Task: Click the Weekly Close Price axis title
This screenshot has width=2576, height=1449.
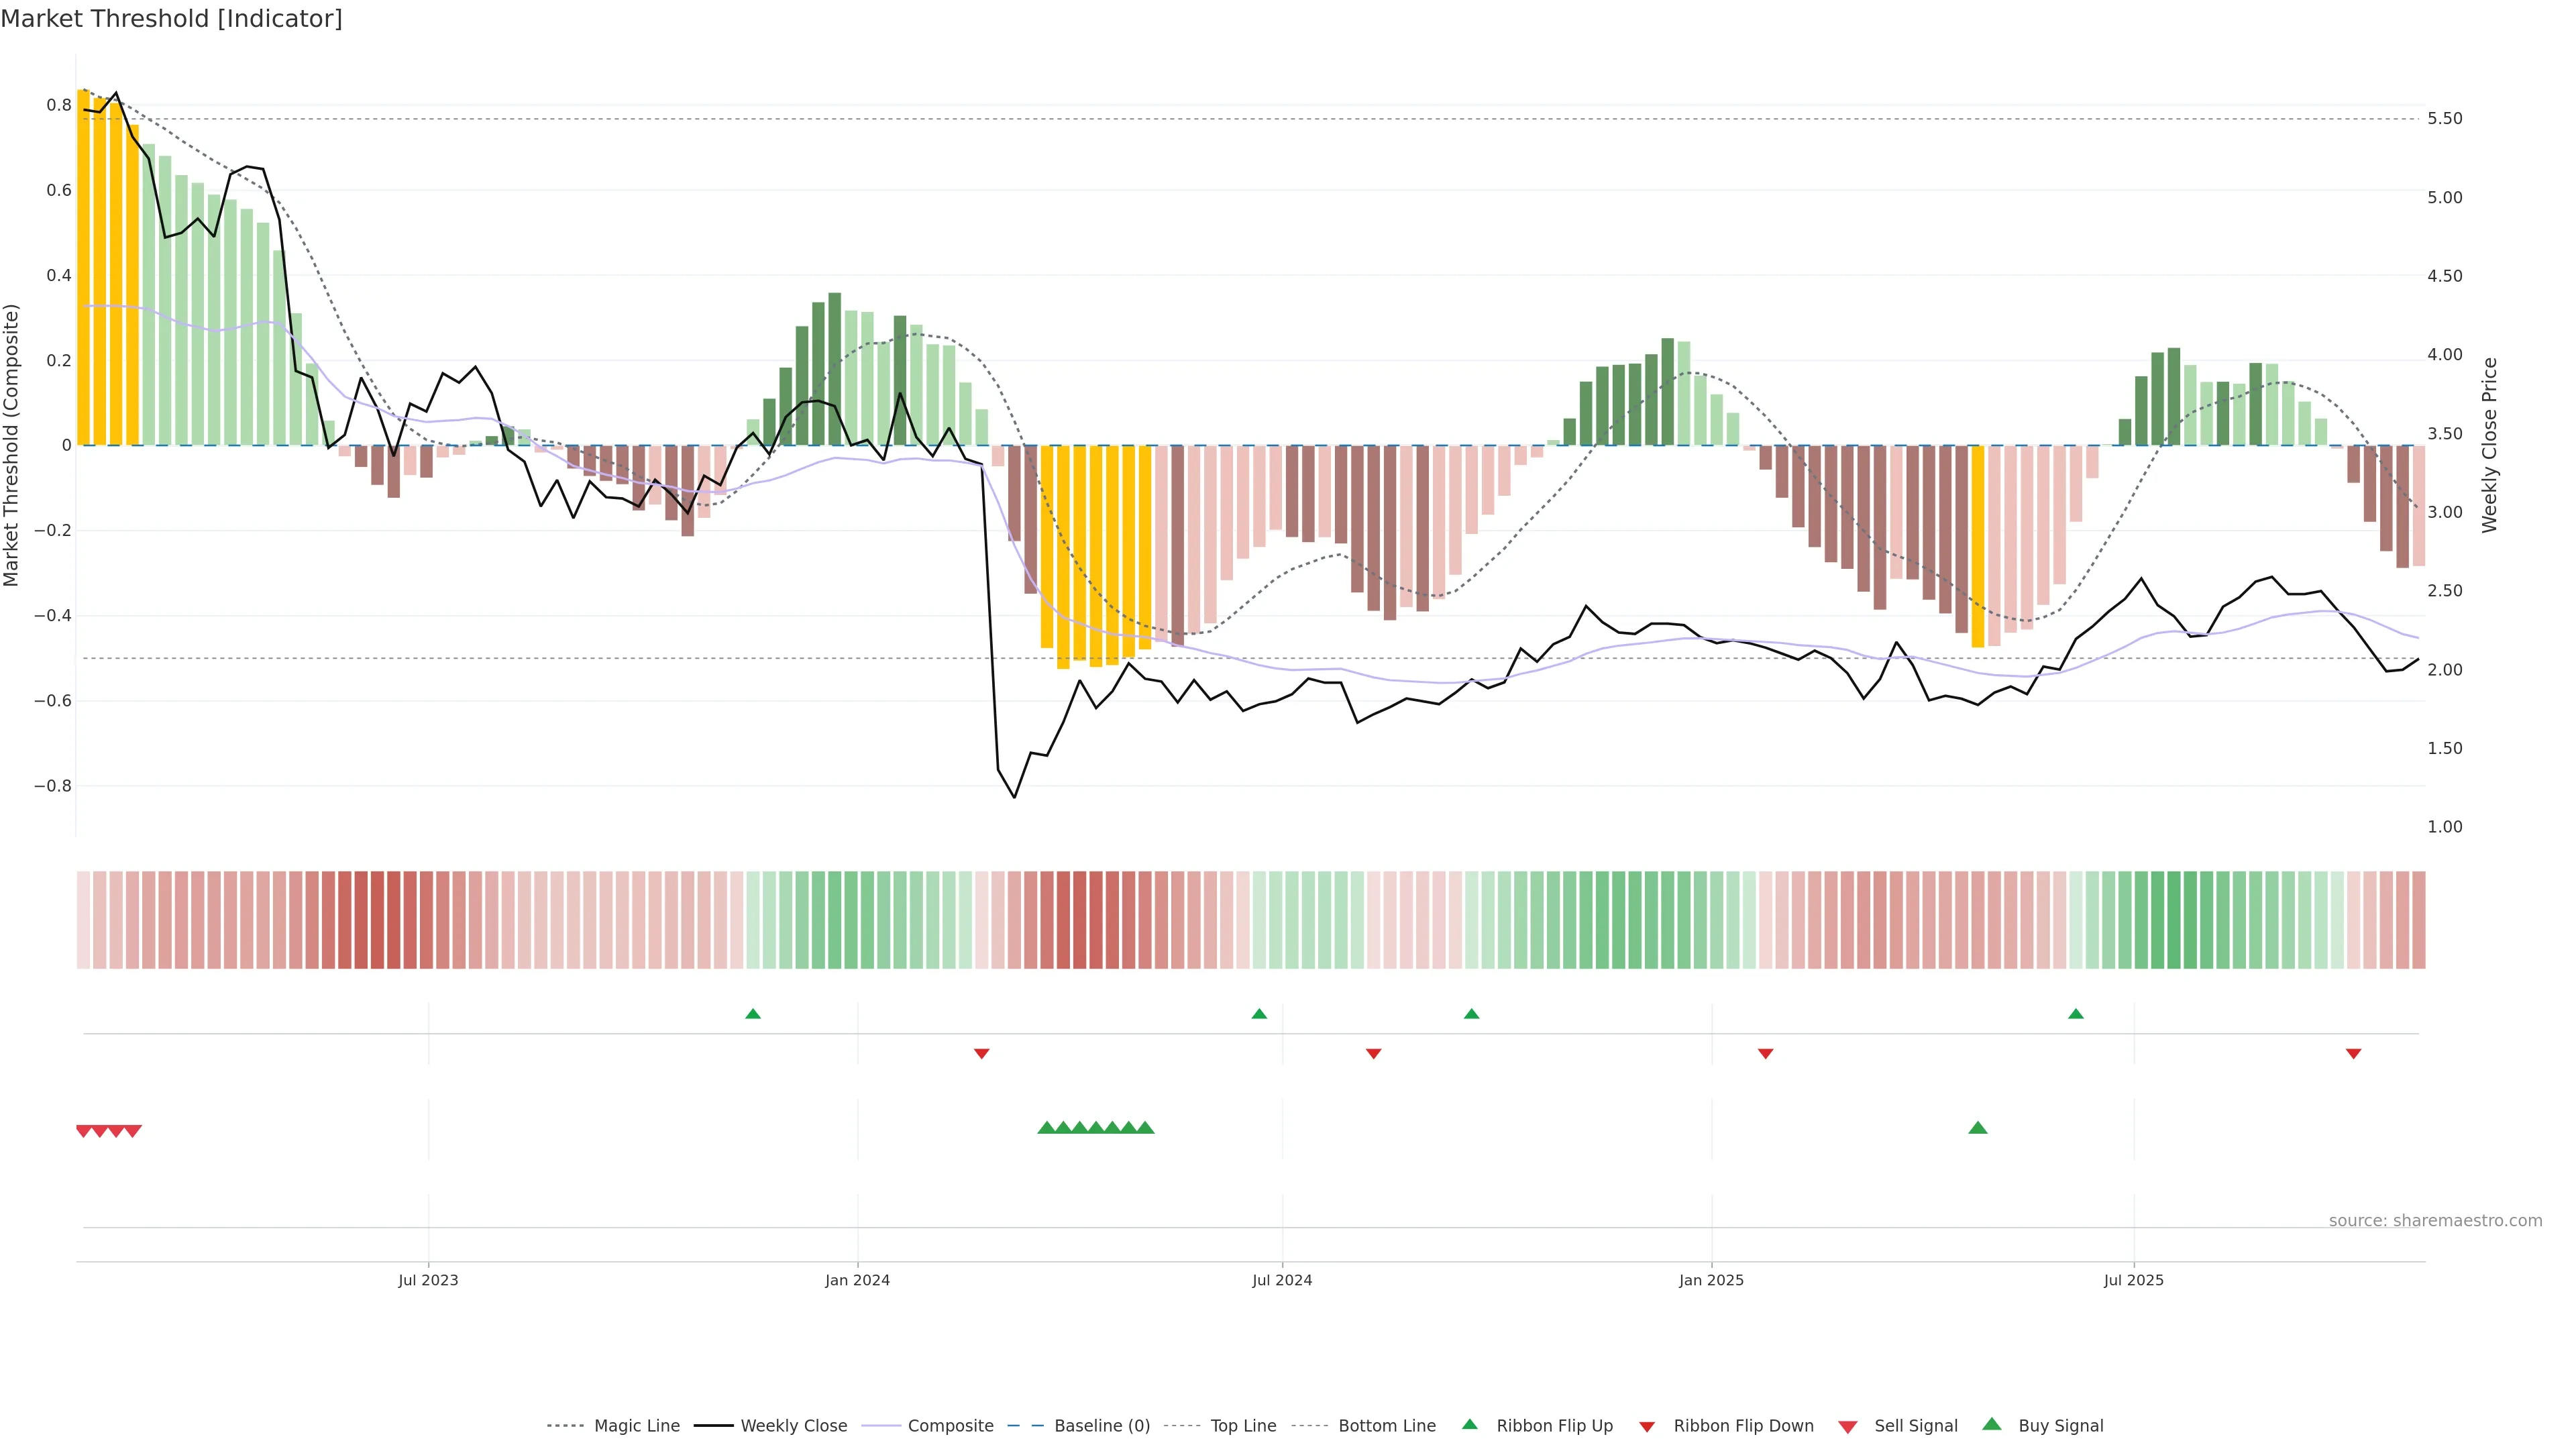Action: click(2489, 445)
